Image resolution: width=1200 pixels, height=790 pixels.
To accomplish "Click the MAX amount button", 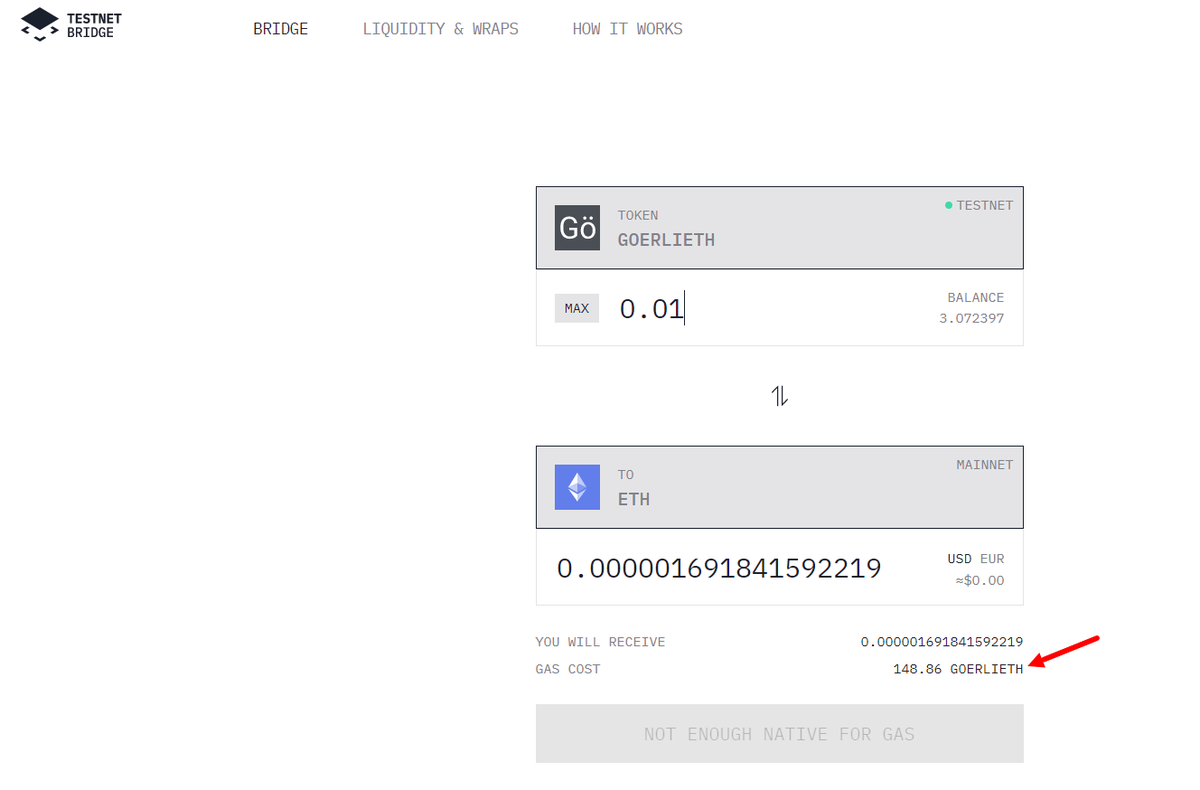I will (x=576, y=308).
